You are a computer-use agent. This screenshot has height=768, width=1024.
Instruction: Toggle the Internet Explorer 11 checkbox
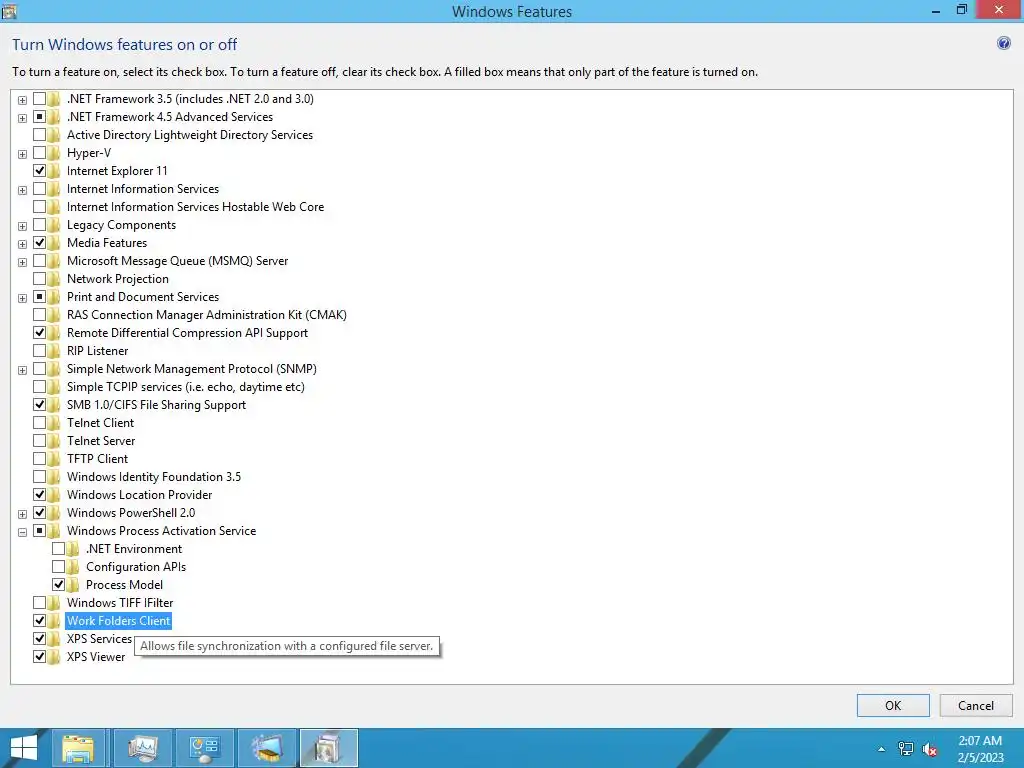click(x=39, y=170)
